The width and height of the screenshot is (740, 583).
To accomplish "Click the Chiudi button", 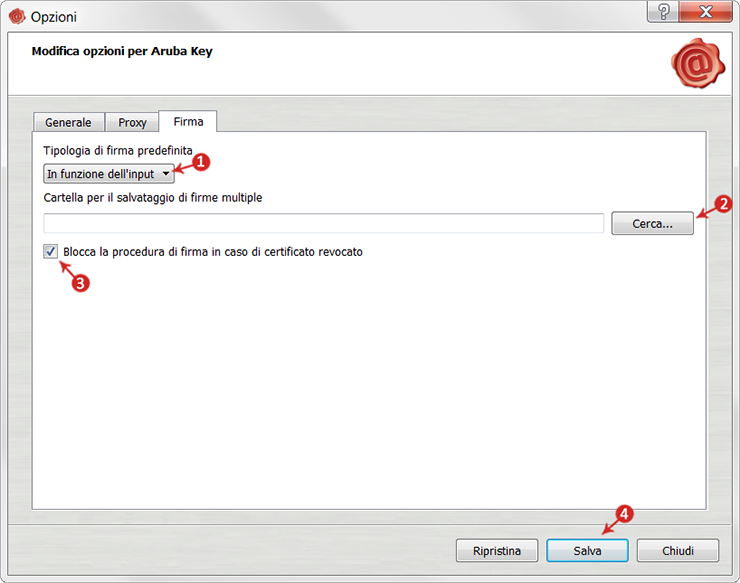I will 678,551.
